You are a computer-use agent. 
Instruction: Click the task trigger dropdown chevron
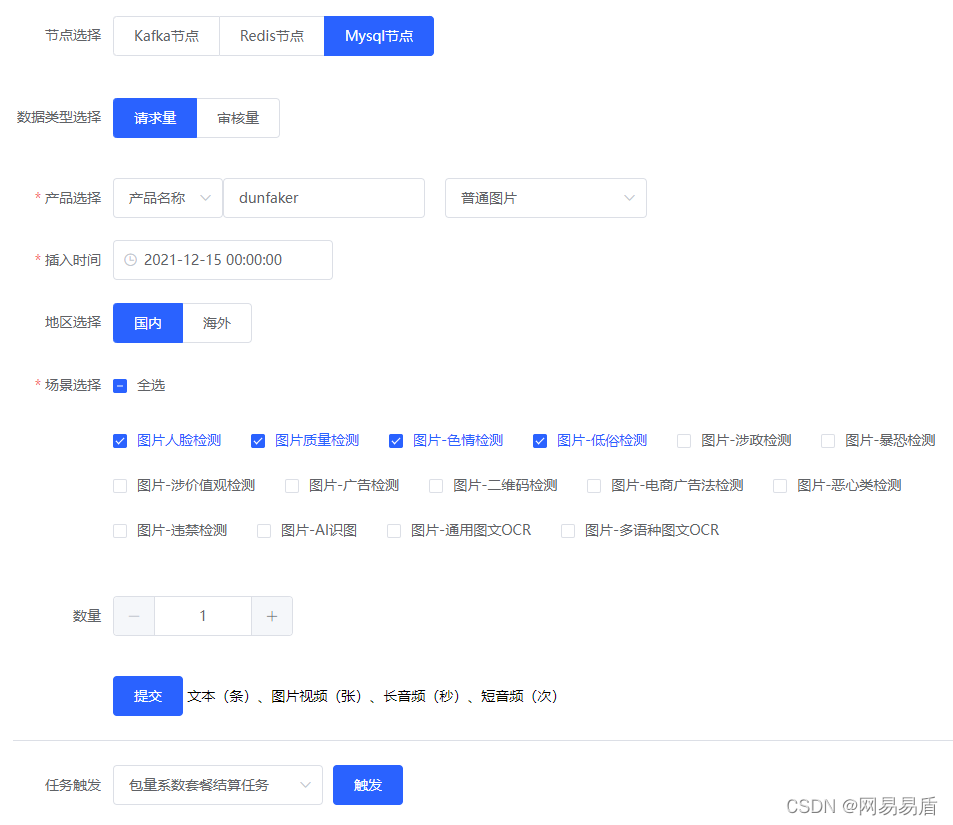pyautogui.click(x=306, y=785)
